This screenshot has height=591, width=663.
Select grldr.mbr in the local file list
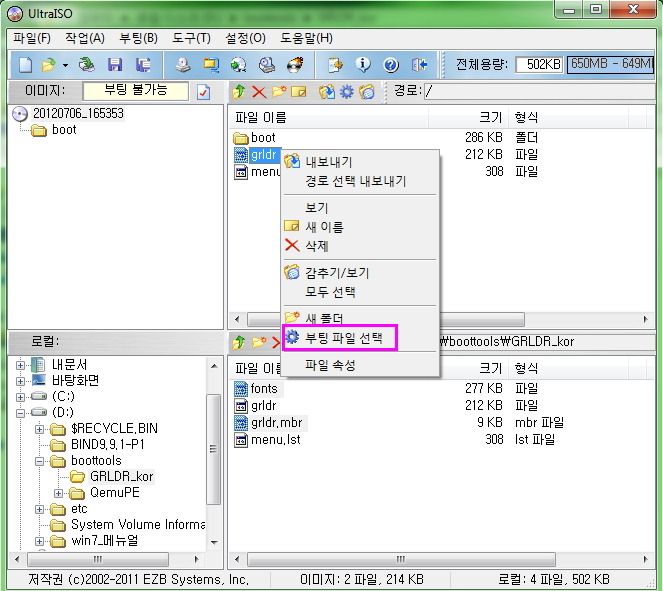[277, 423]
